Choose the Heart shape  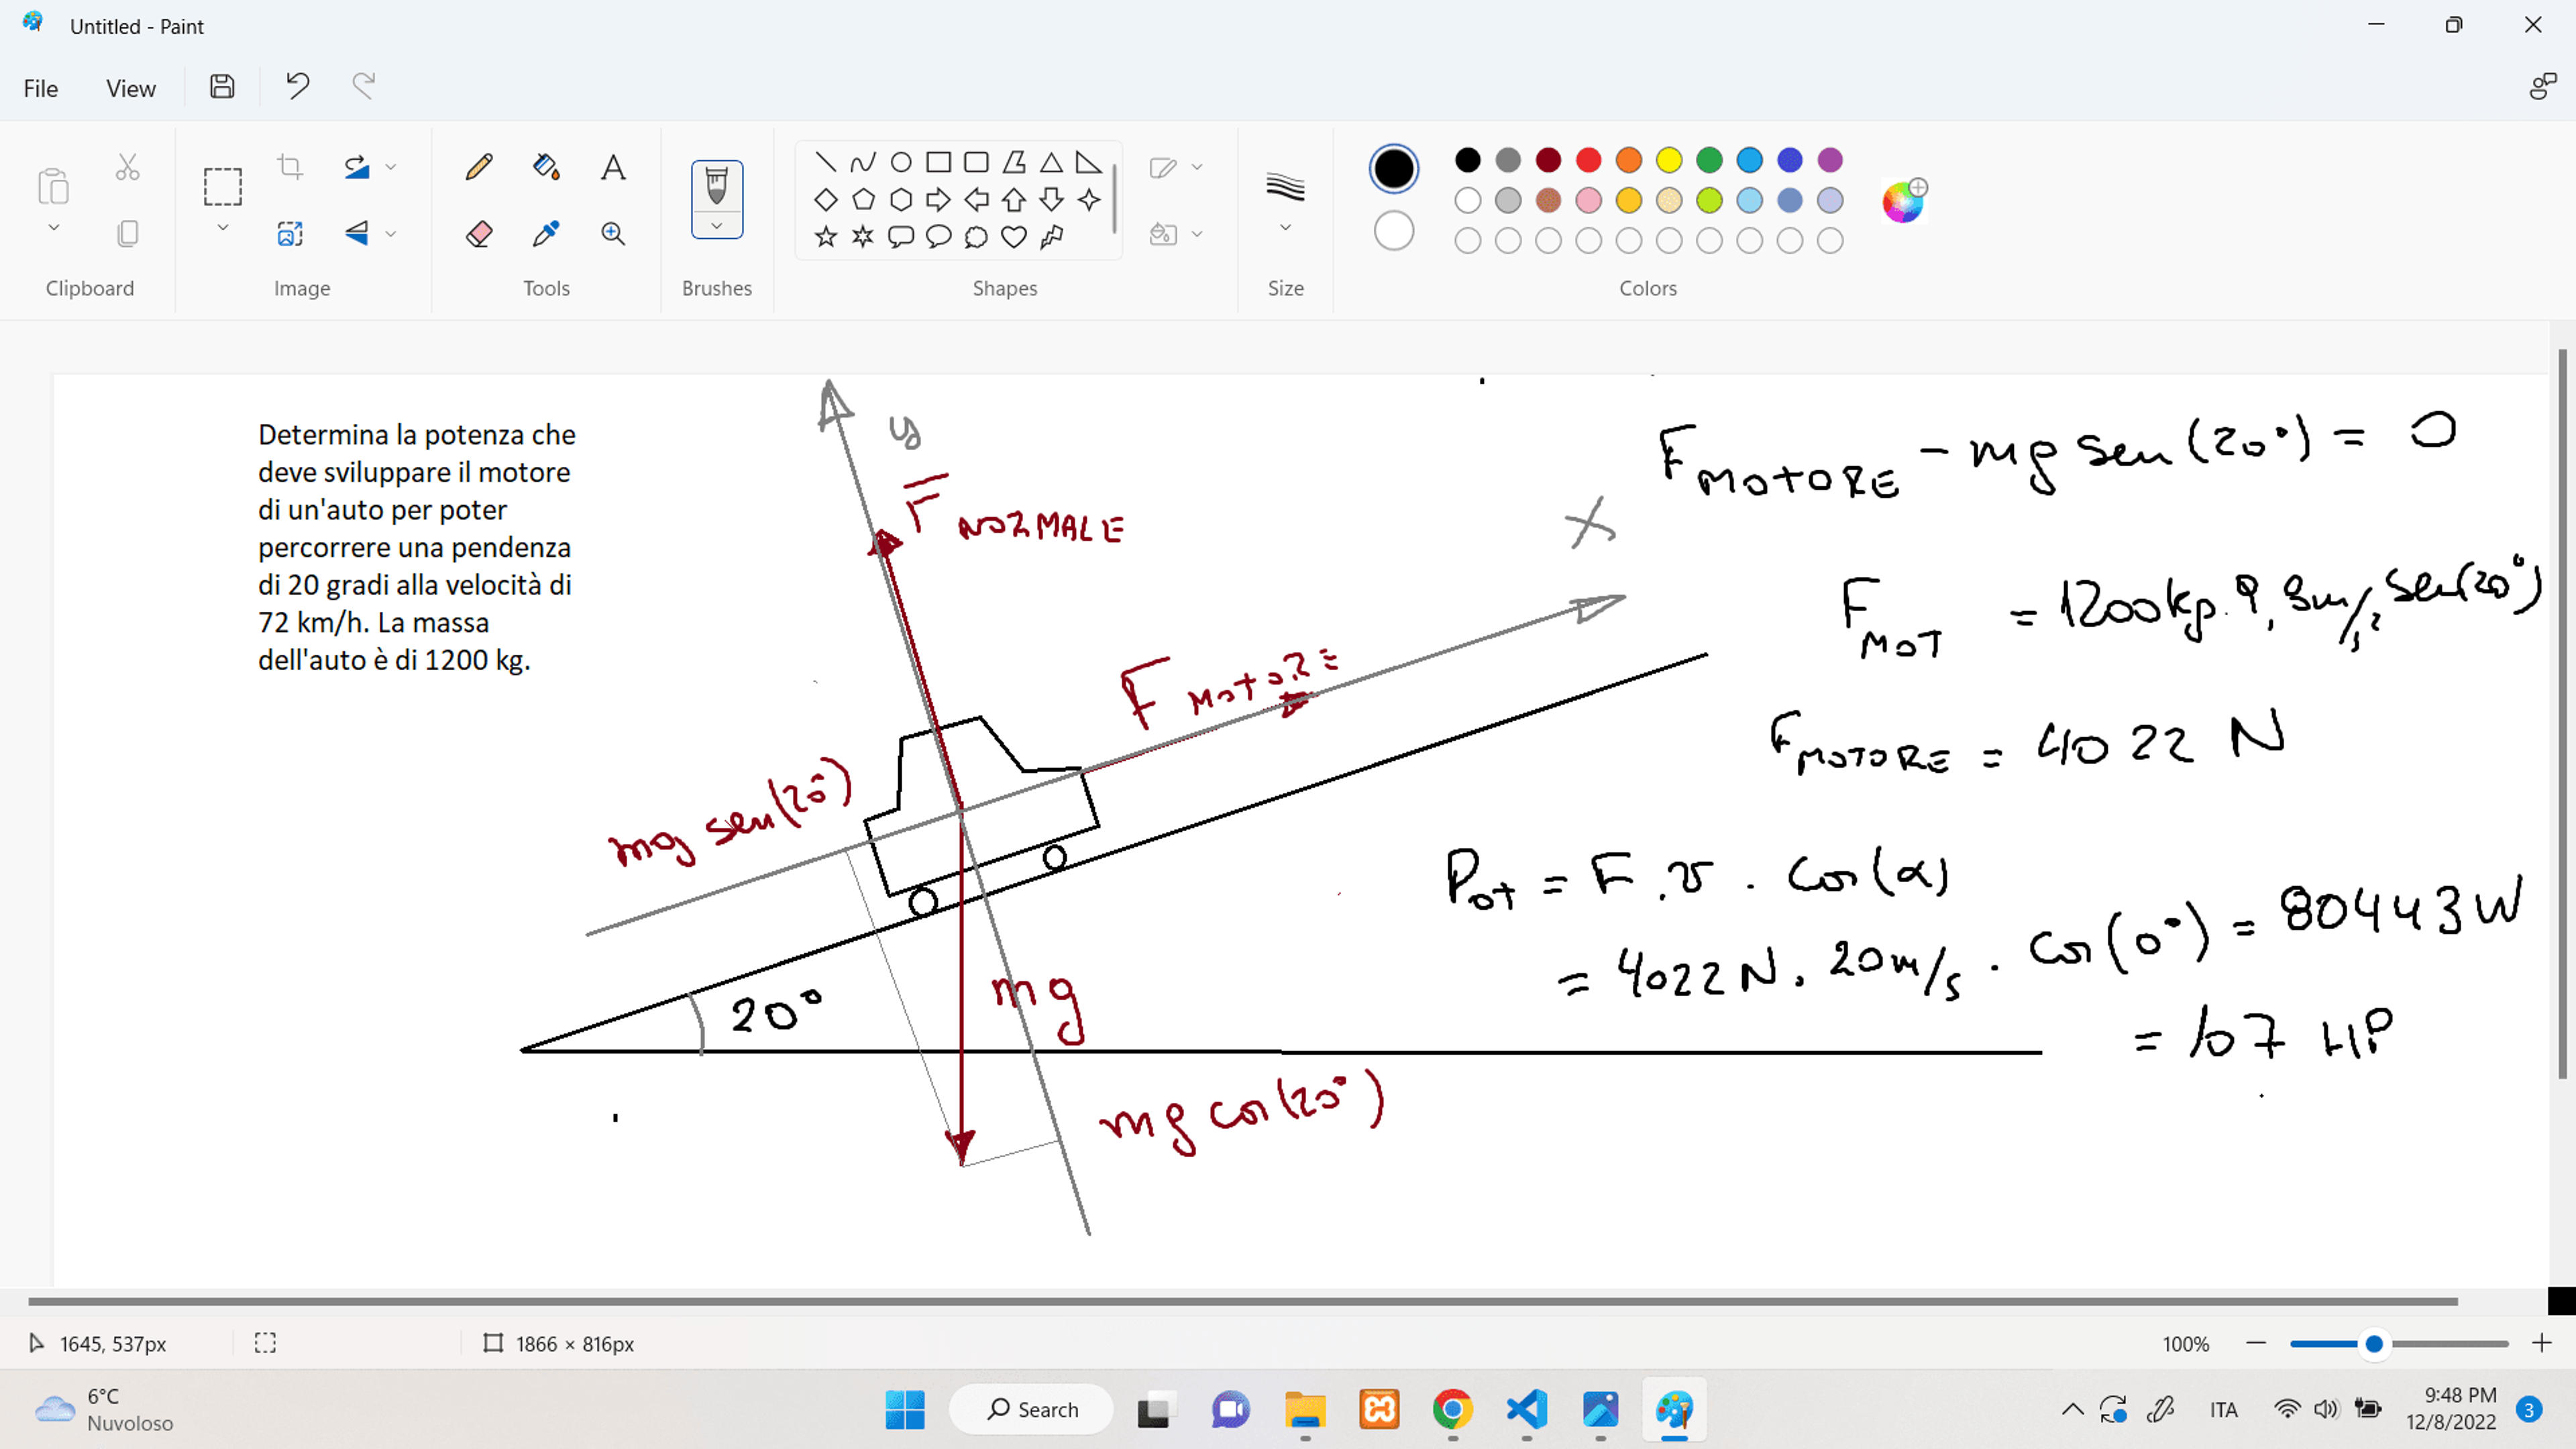(x=1014, y=236)
